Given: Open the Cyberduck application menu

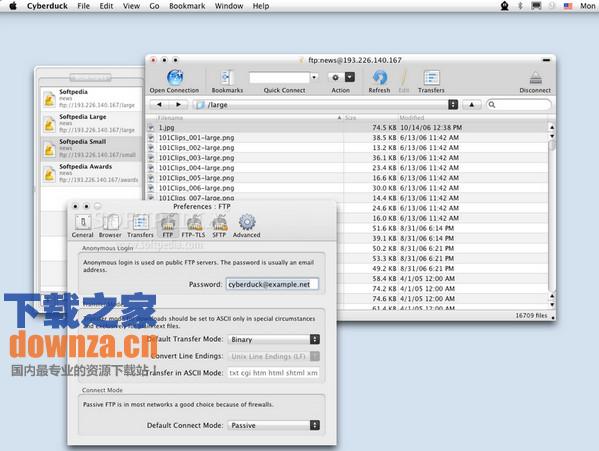Looking at the screenshot, I should [x=47, y=6].
